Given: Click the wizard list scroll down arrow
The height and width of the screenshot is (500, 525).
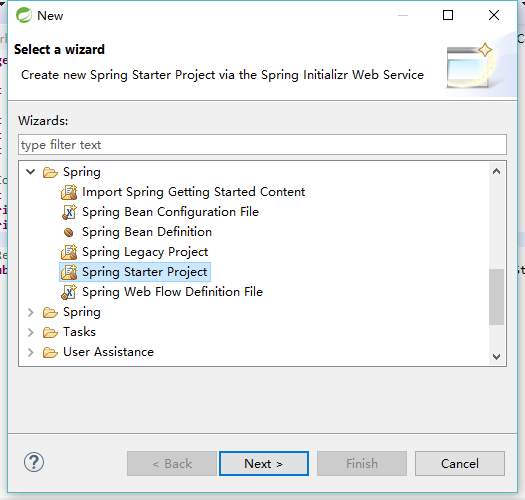Looking at the screenshot, I should click(x=497, y=357).
